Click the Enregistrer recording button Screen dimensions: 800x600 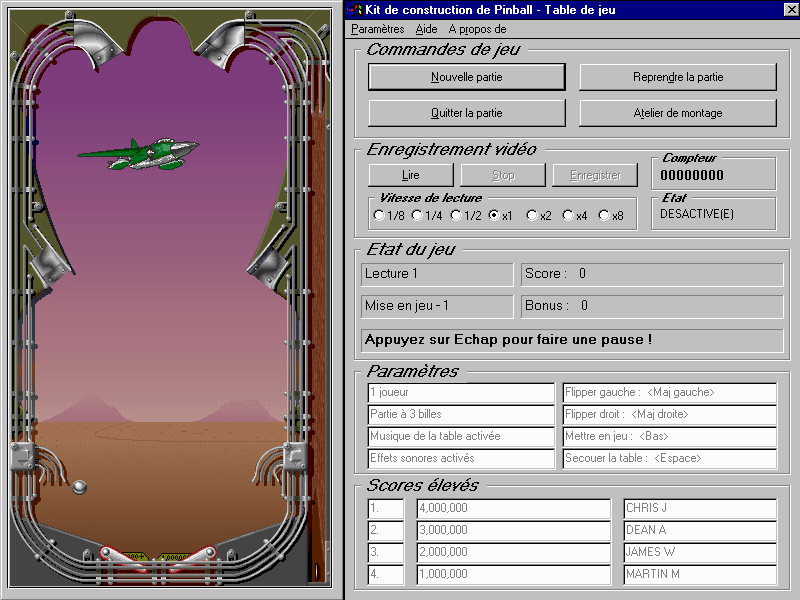pyautogui.click(x=595, y=175)
